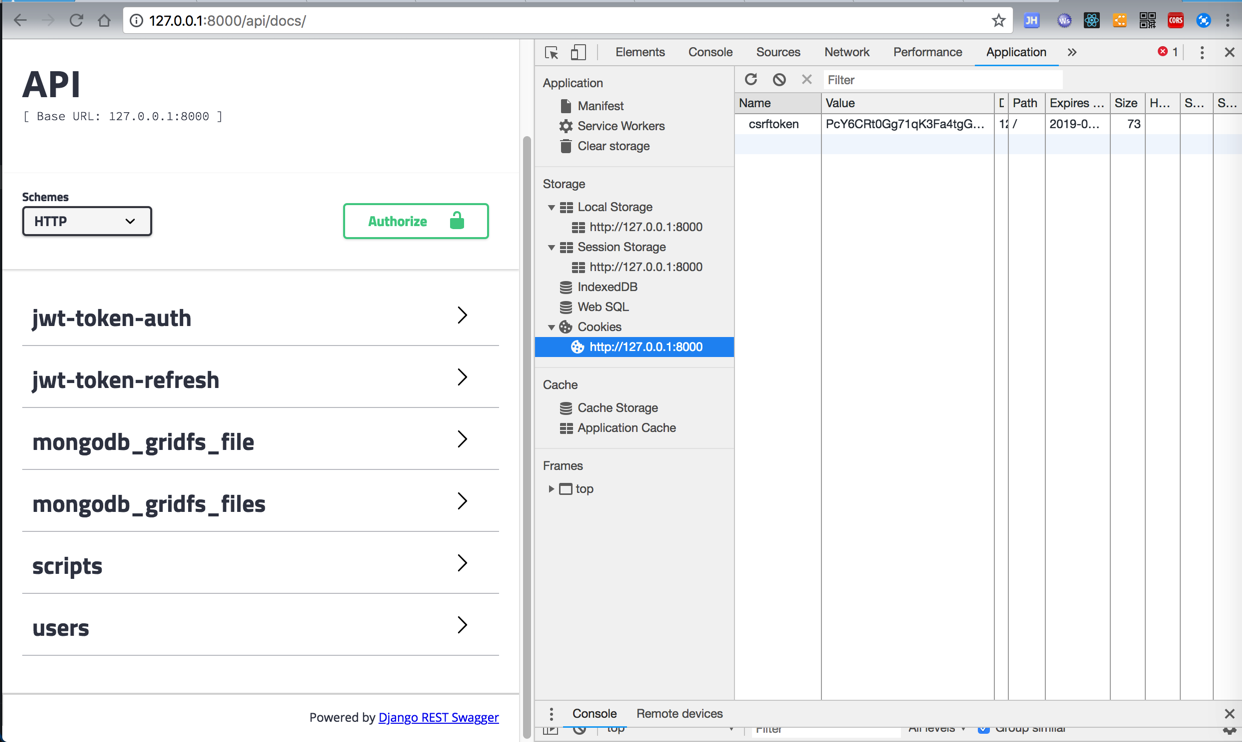Expand the users API section
1242x742 pixels.
[260, 627]
